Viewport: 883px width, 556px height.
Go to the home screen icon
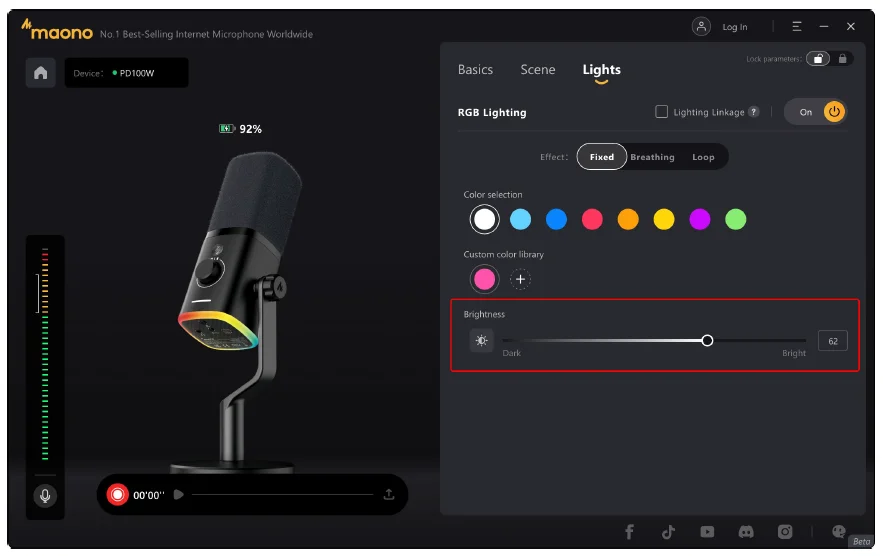(41, 73)
